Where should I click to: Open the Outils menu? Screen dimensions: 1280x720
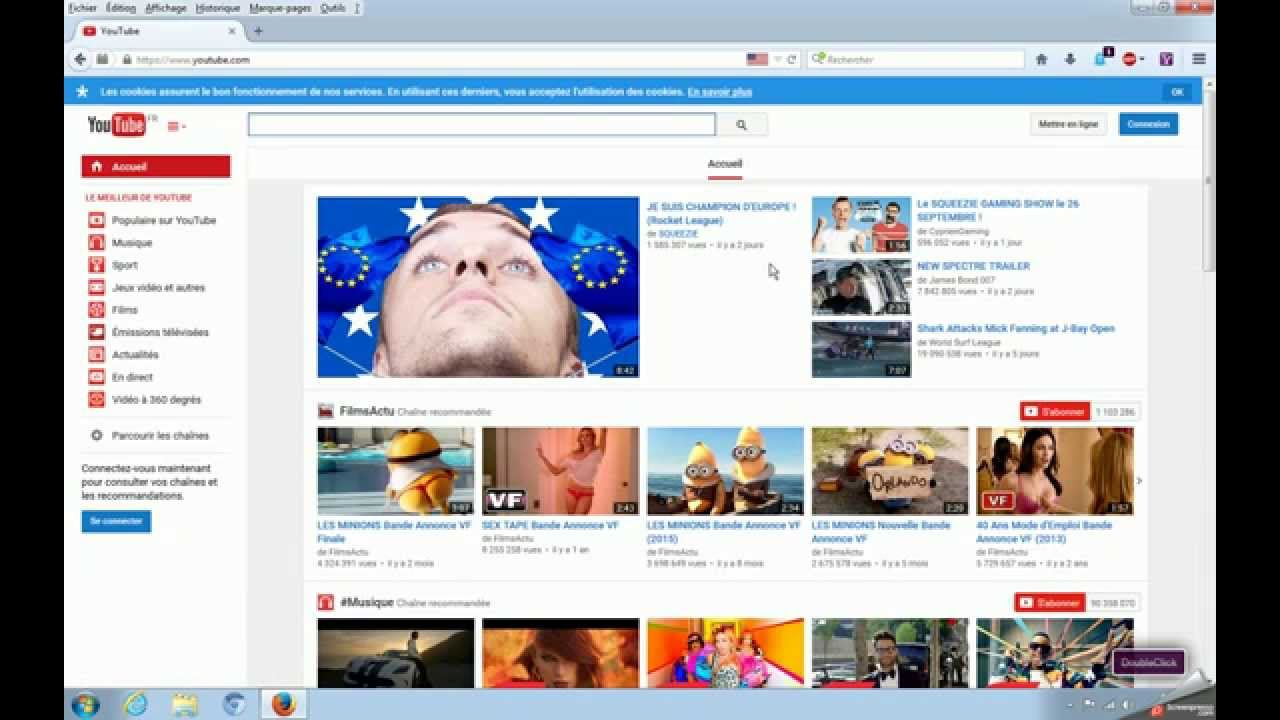333,8
